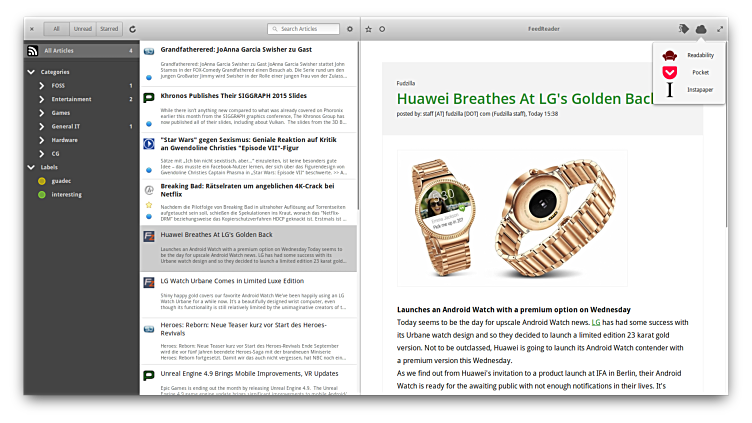Toggle unread dot on Khronos article
Viewport: 752px width, 423px height.
click(149, 124)
